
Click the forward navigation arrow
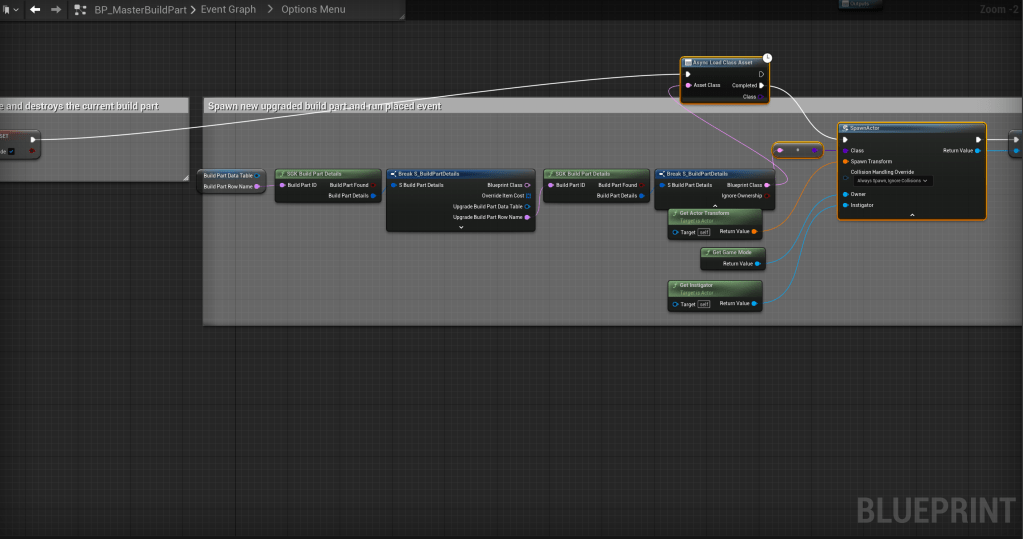click(x=56, y=9)
